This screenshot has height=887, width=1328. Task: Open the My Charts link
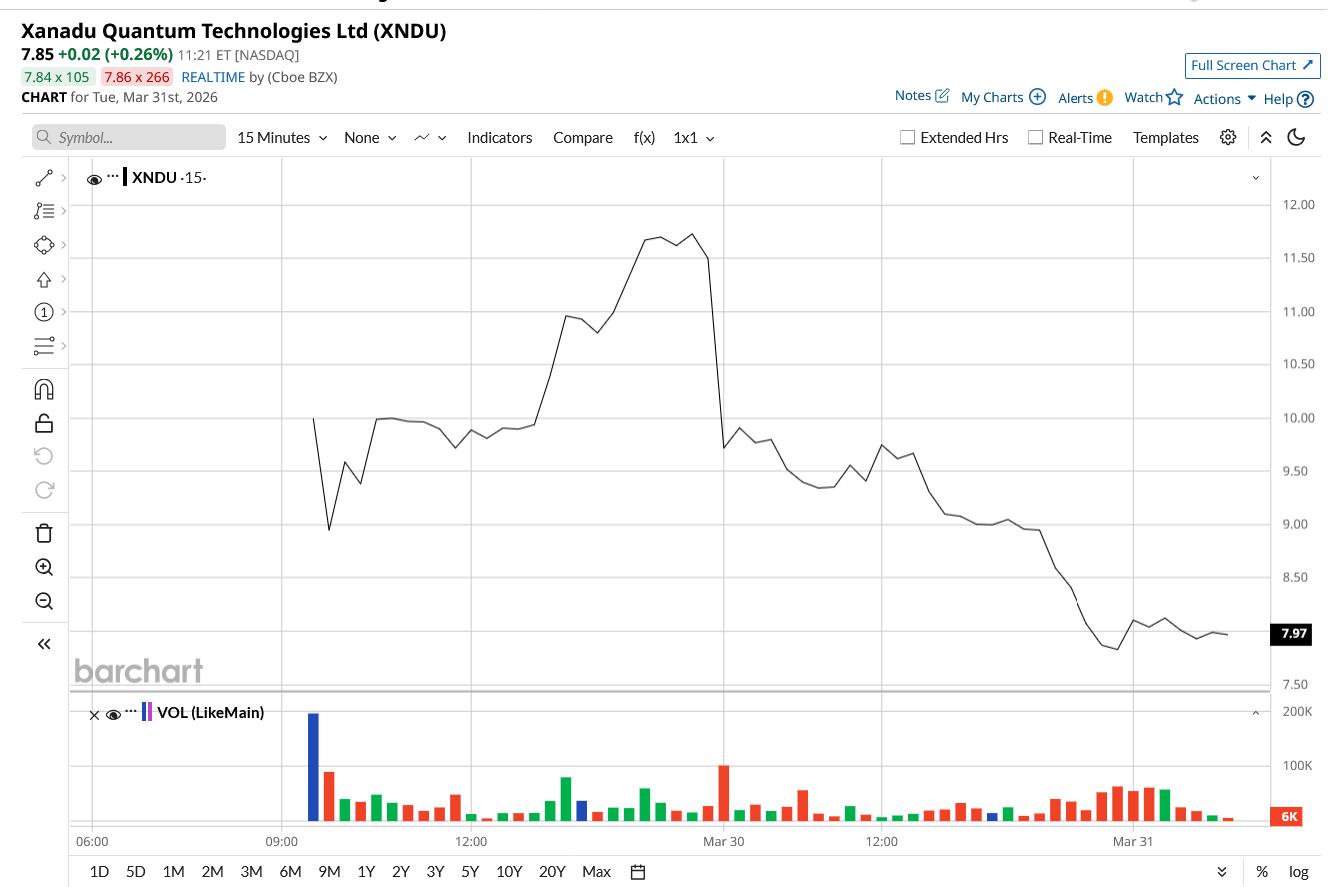click(992, 98)
